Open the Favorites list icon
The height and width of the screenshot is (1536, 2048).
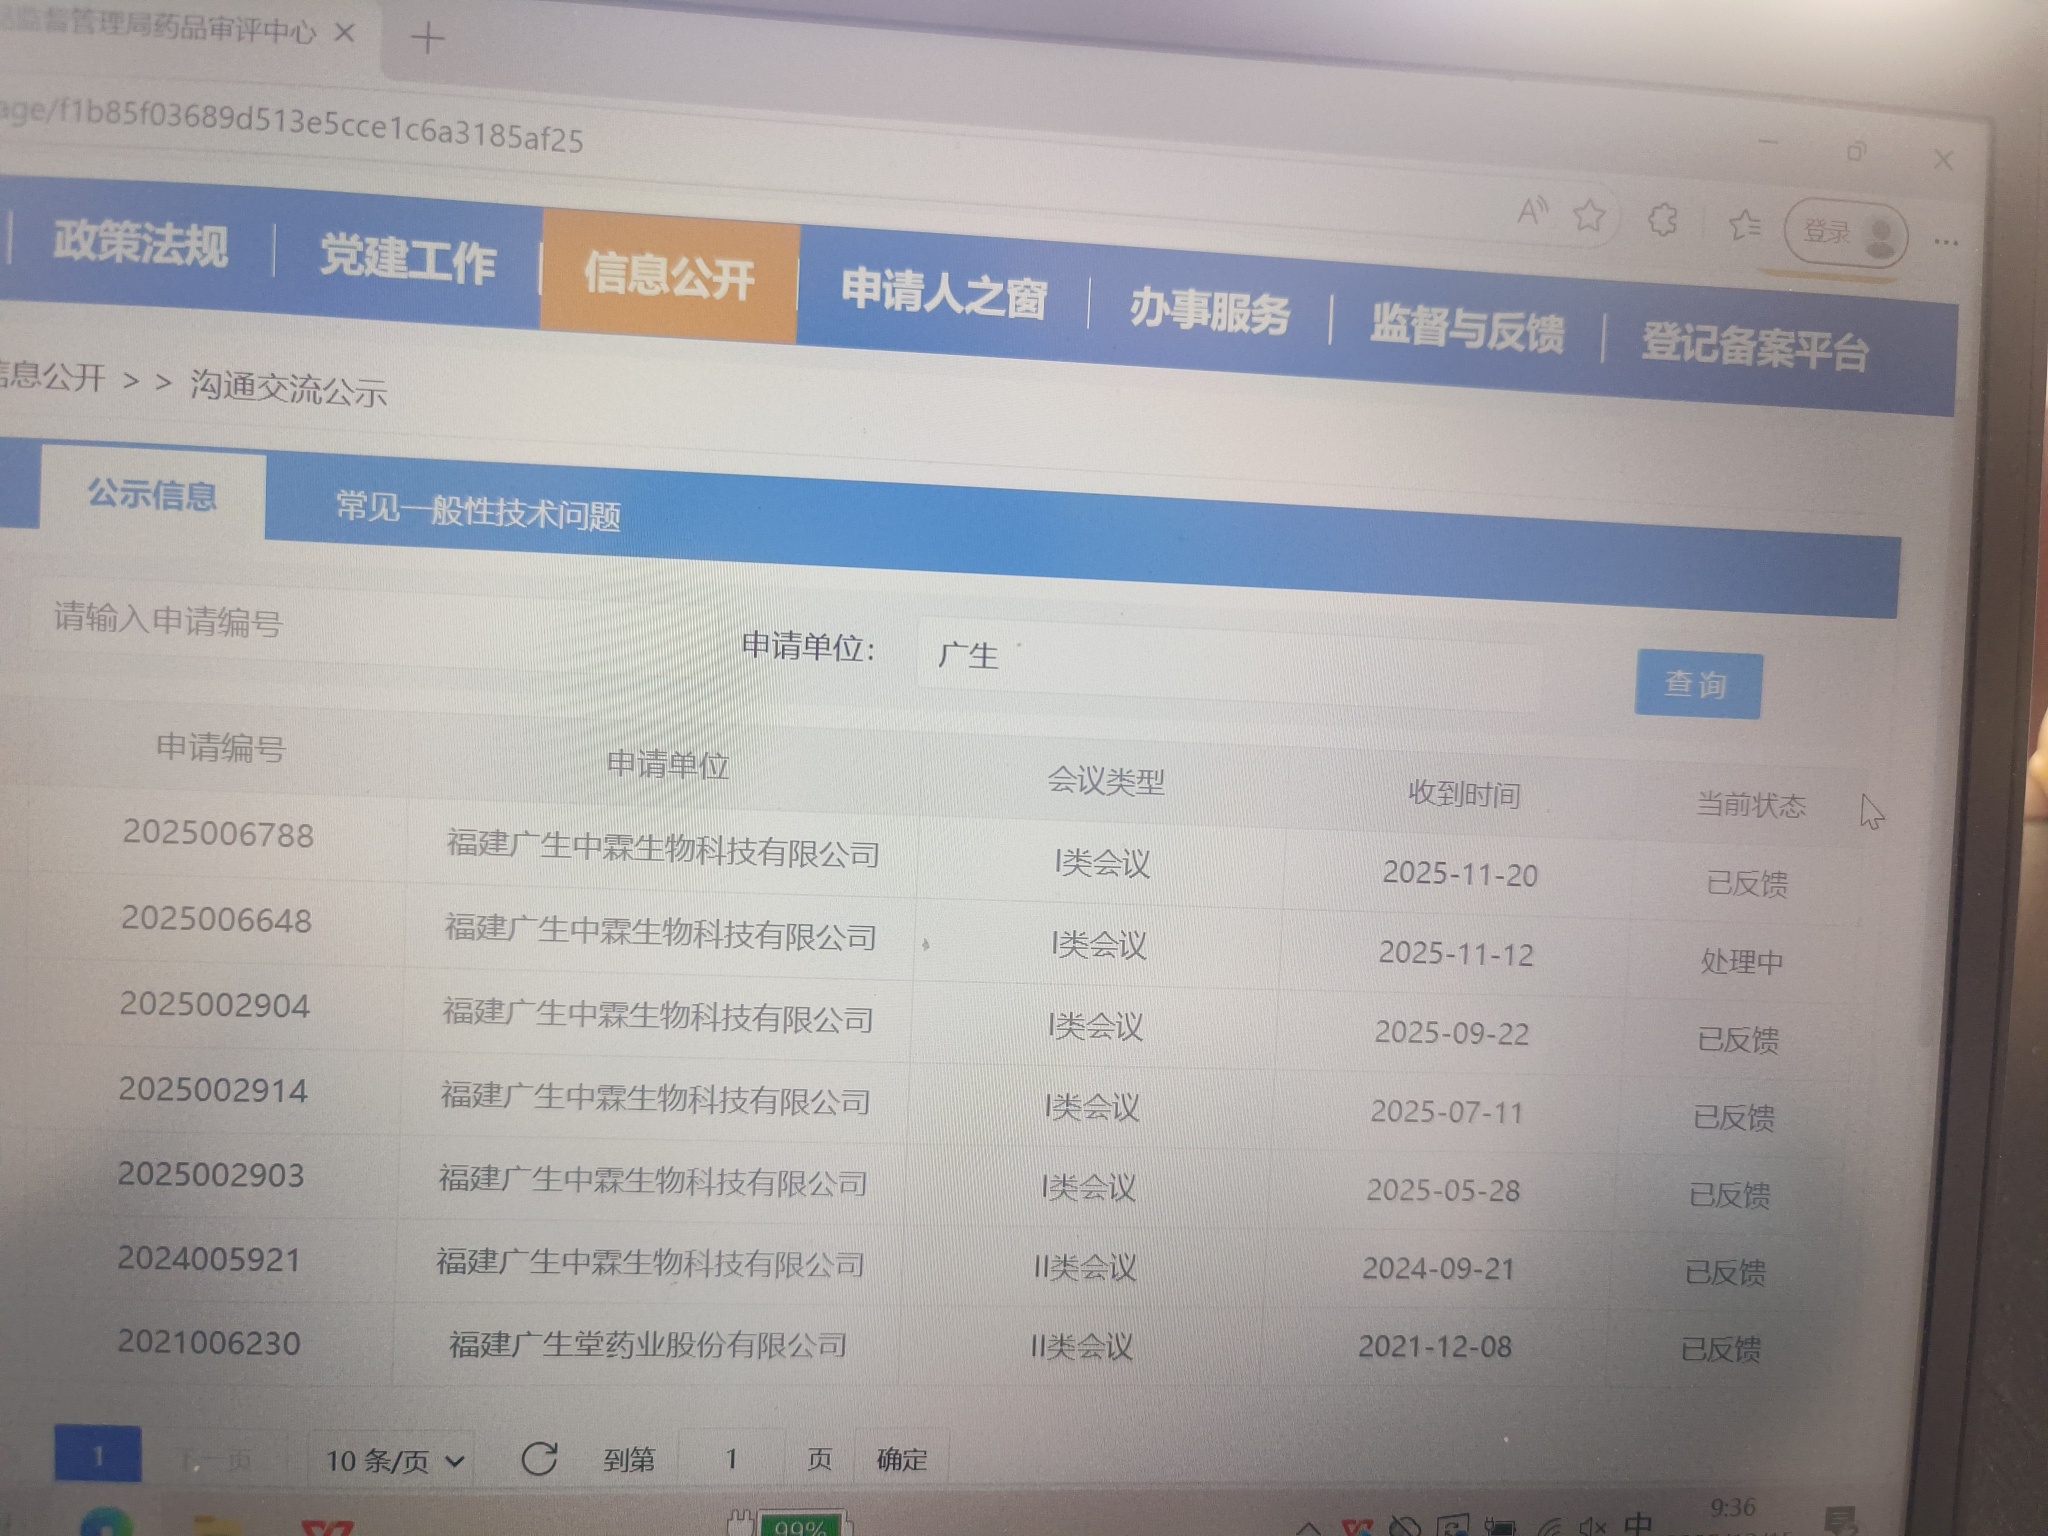[x=1745, y=225]
